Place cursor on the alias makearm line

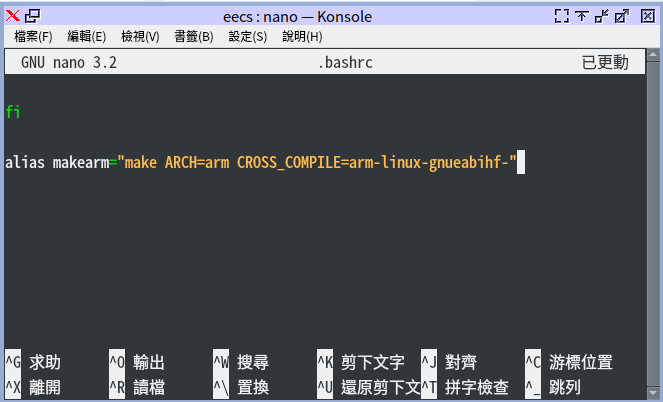click(260, 162)
